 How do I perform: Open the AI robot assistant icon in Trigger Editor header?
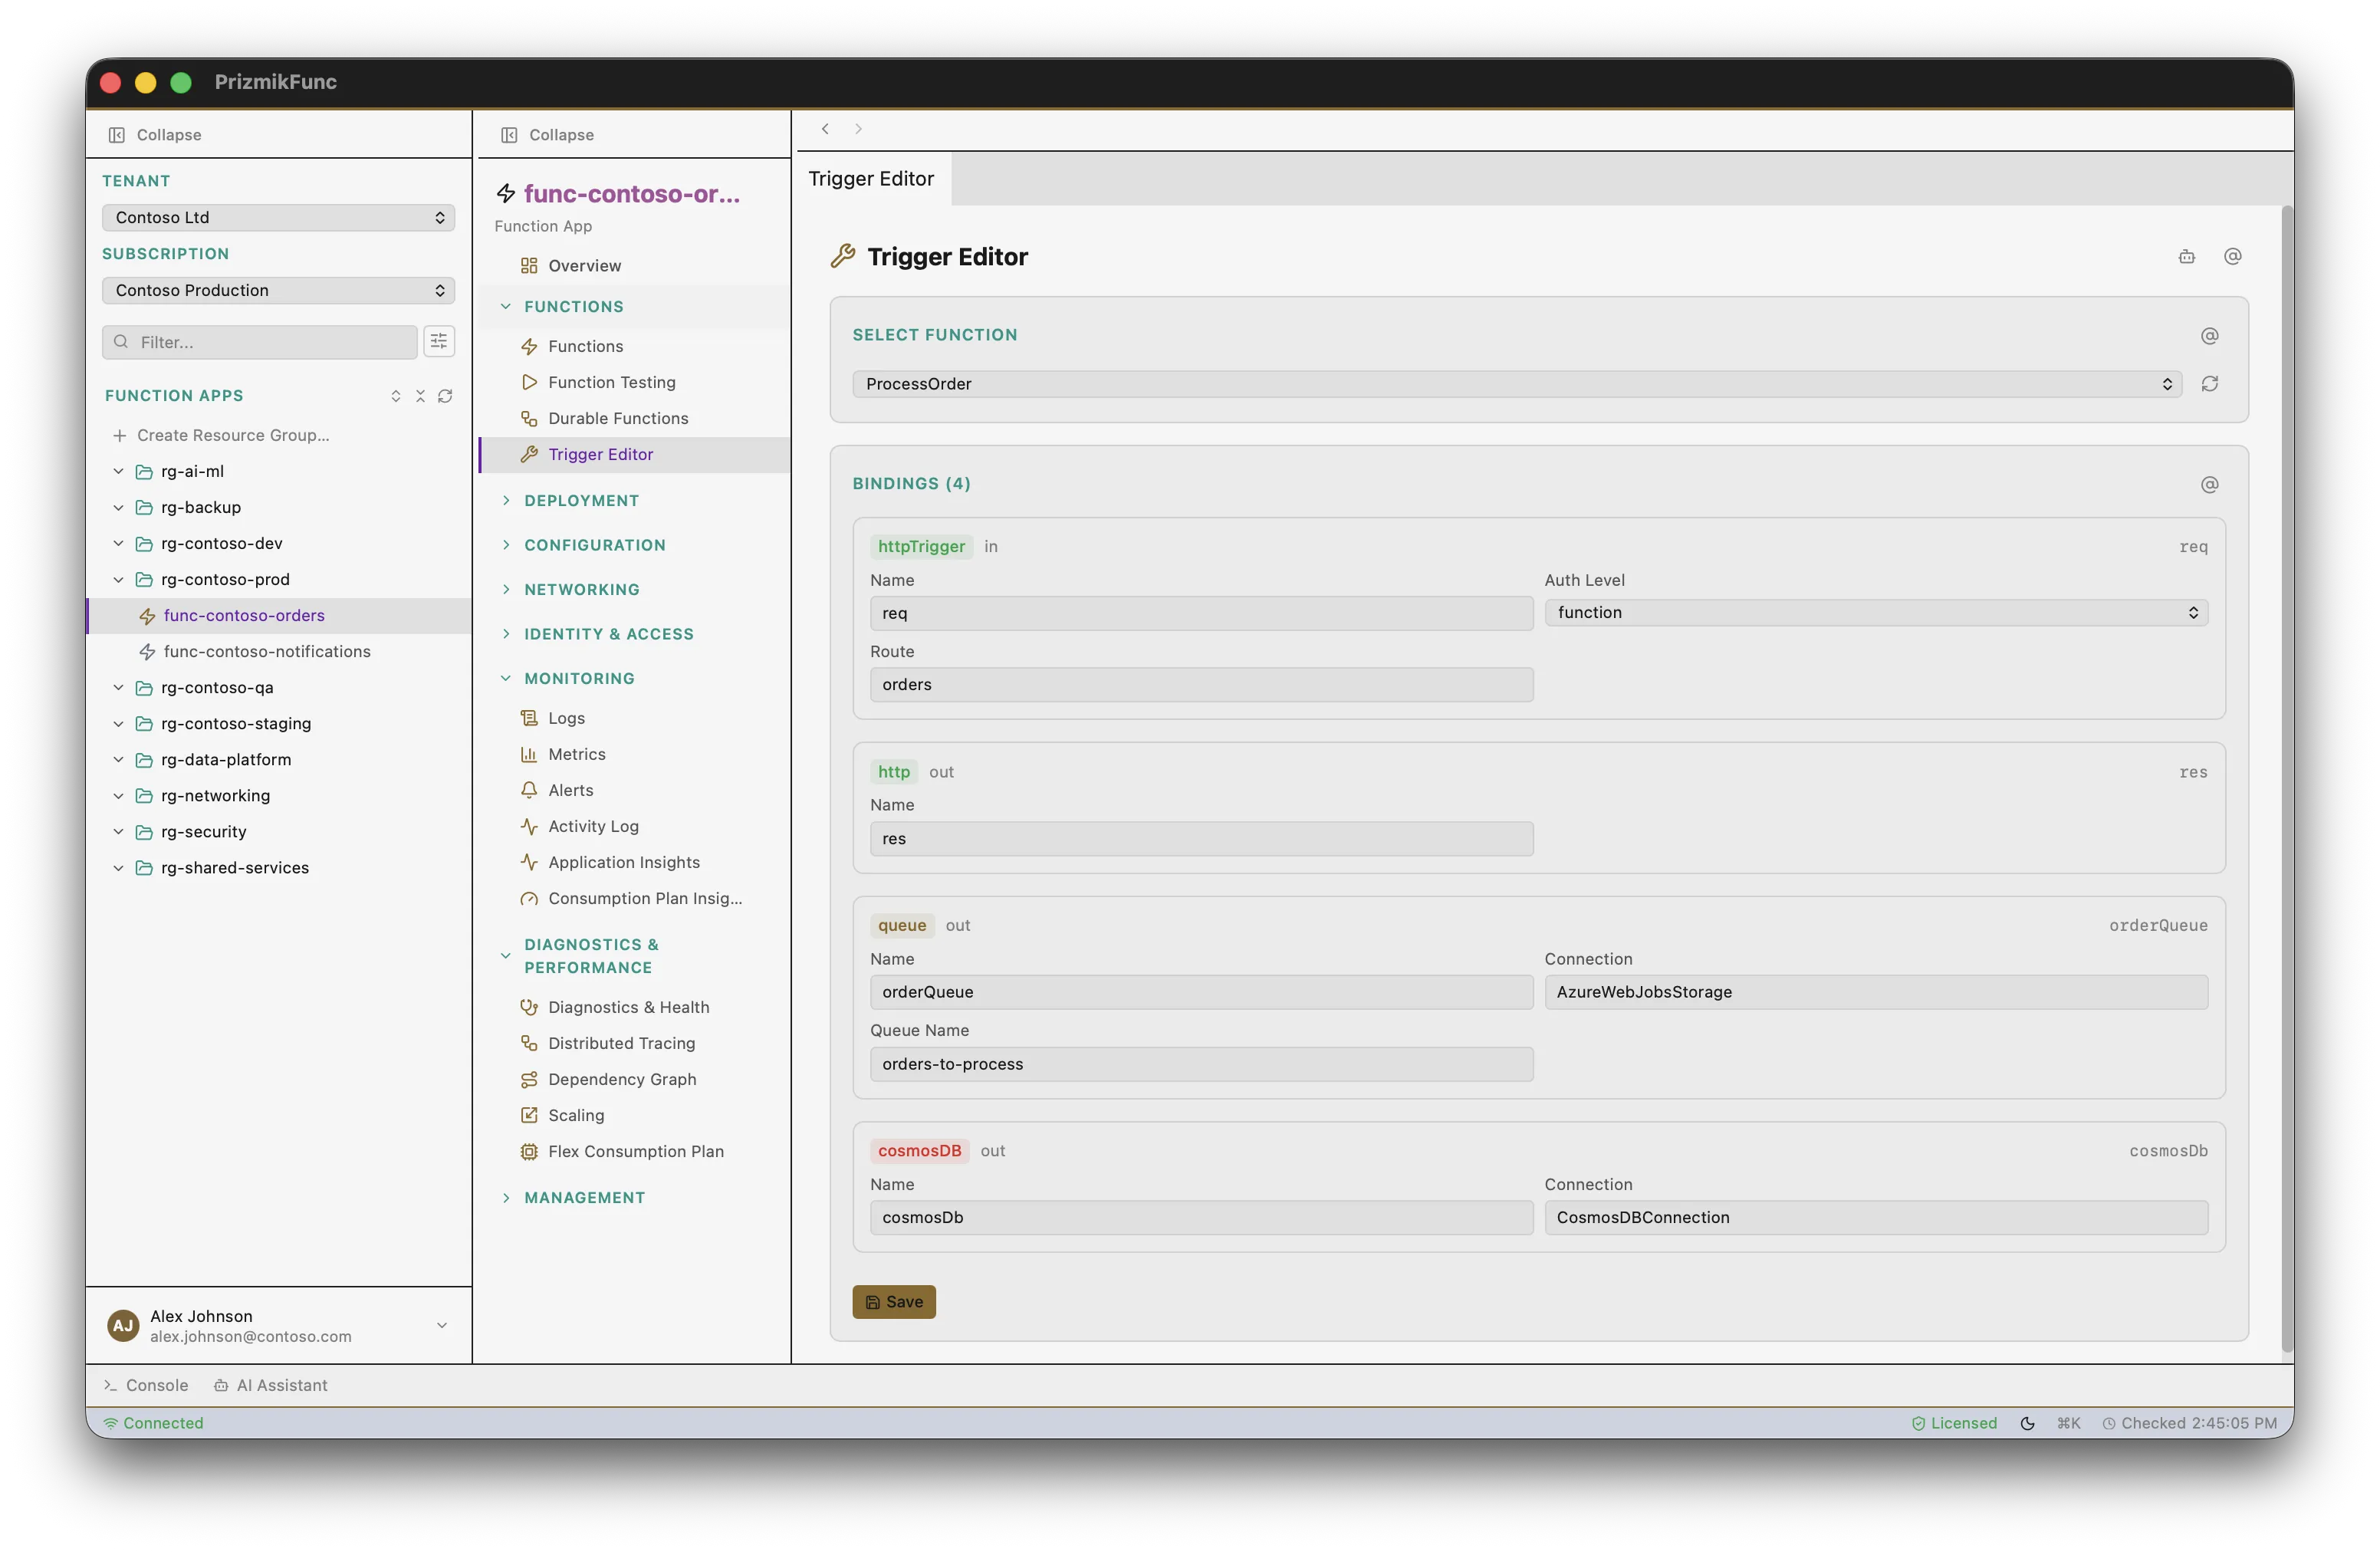click(x=2186, y=256)
